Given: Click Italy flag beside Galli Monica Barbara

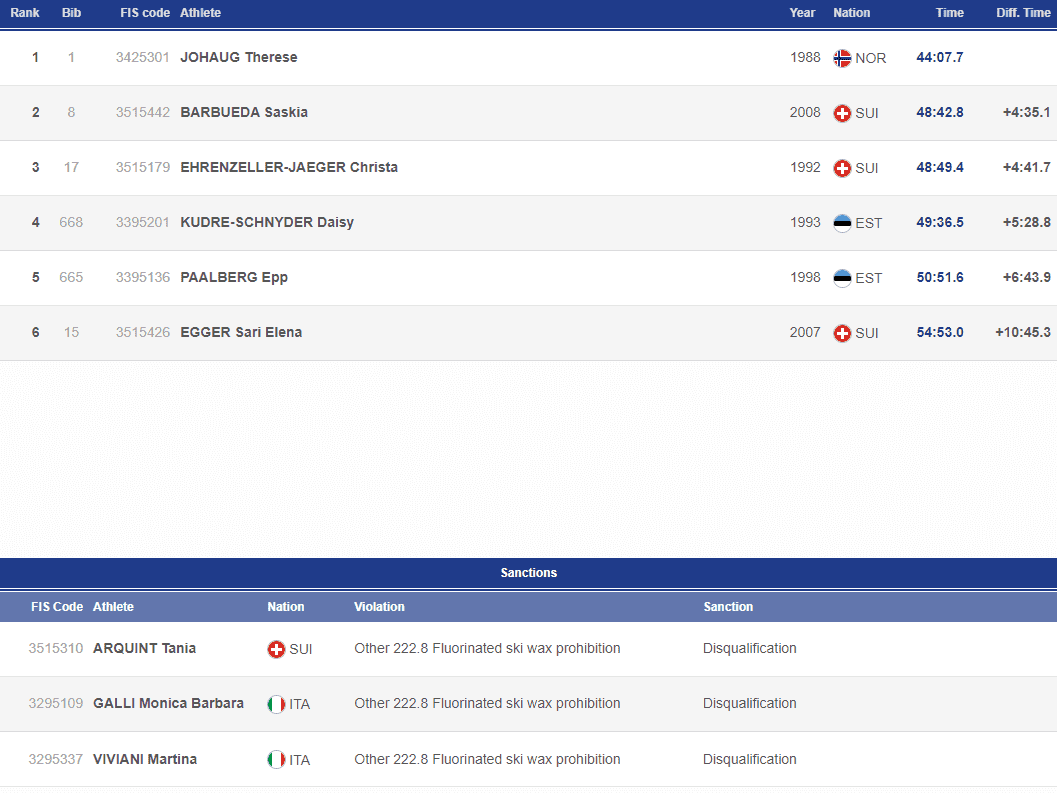Looking at the screenshot, I should (x=276, y=705).
